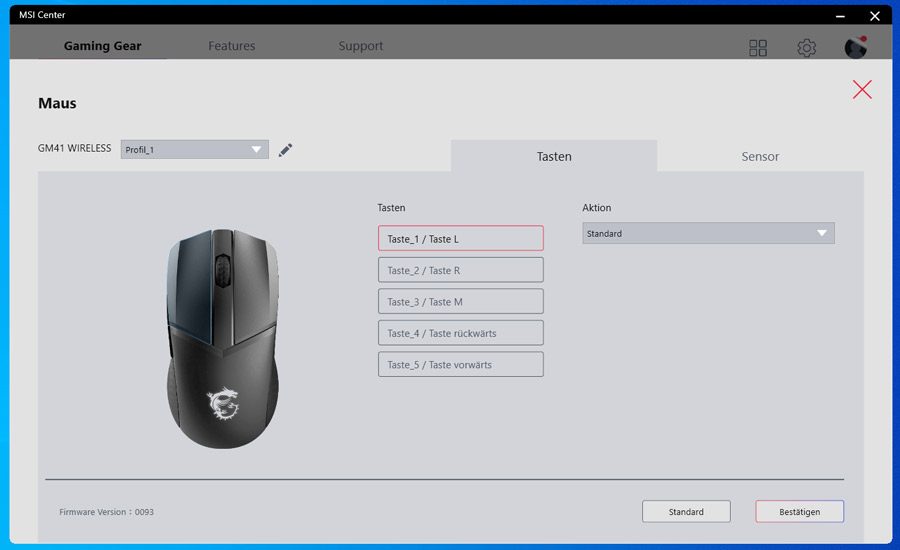Open MSI Center settings gear
900x550 pixels.
click(806, 48)
